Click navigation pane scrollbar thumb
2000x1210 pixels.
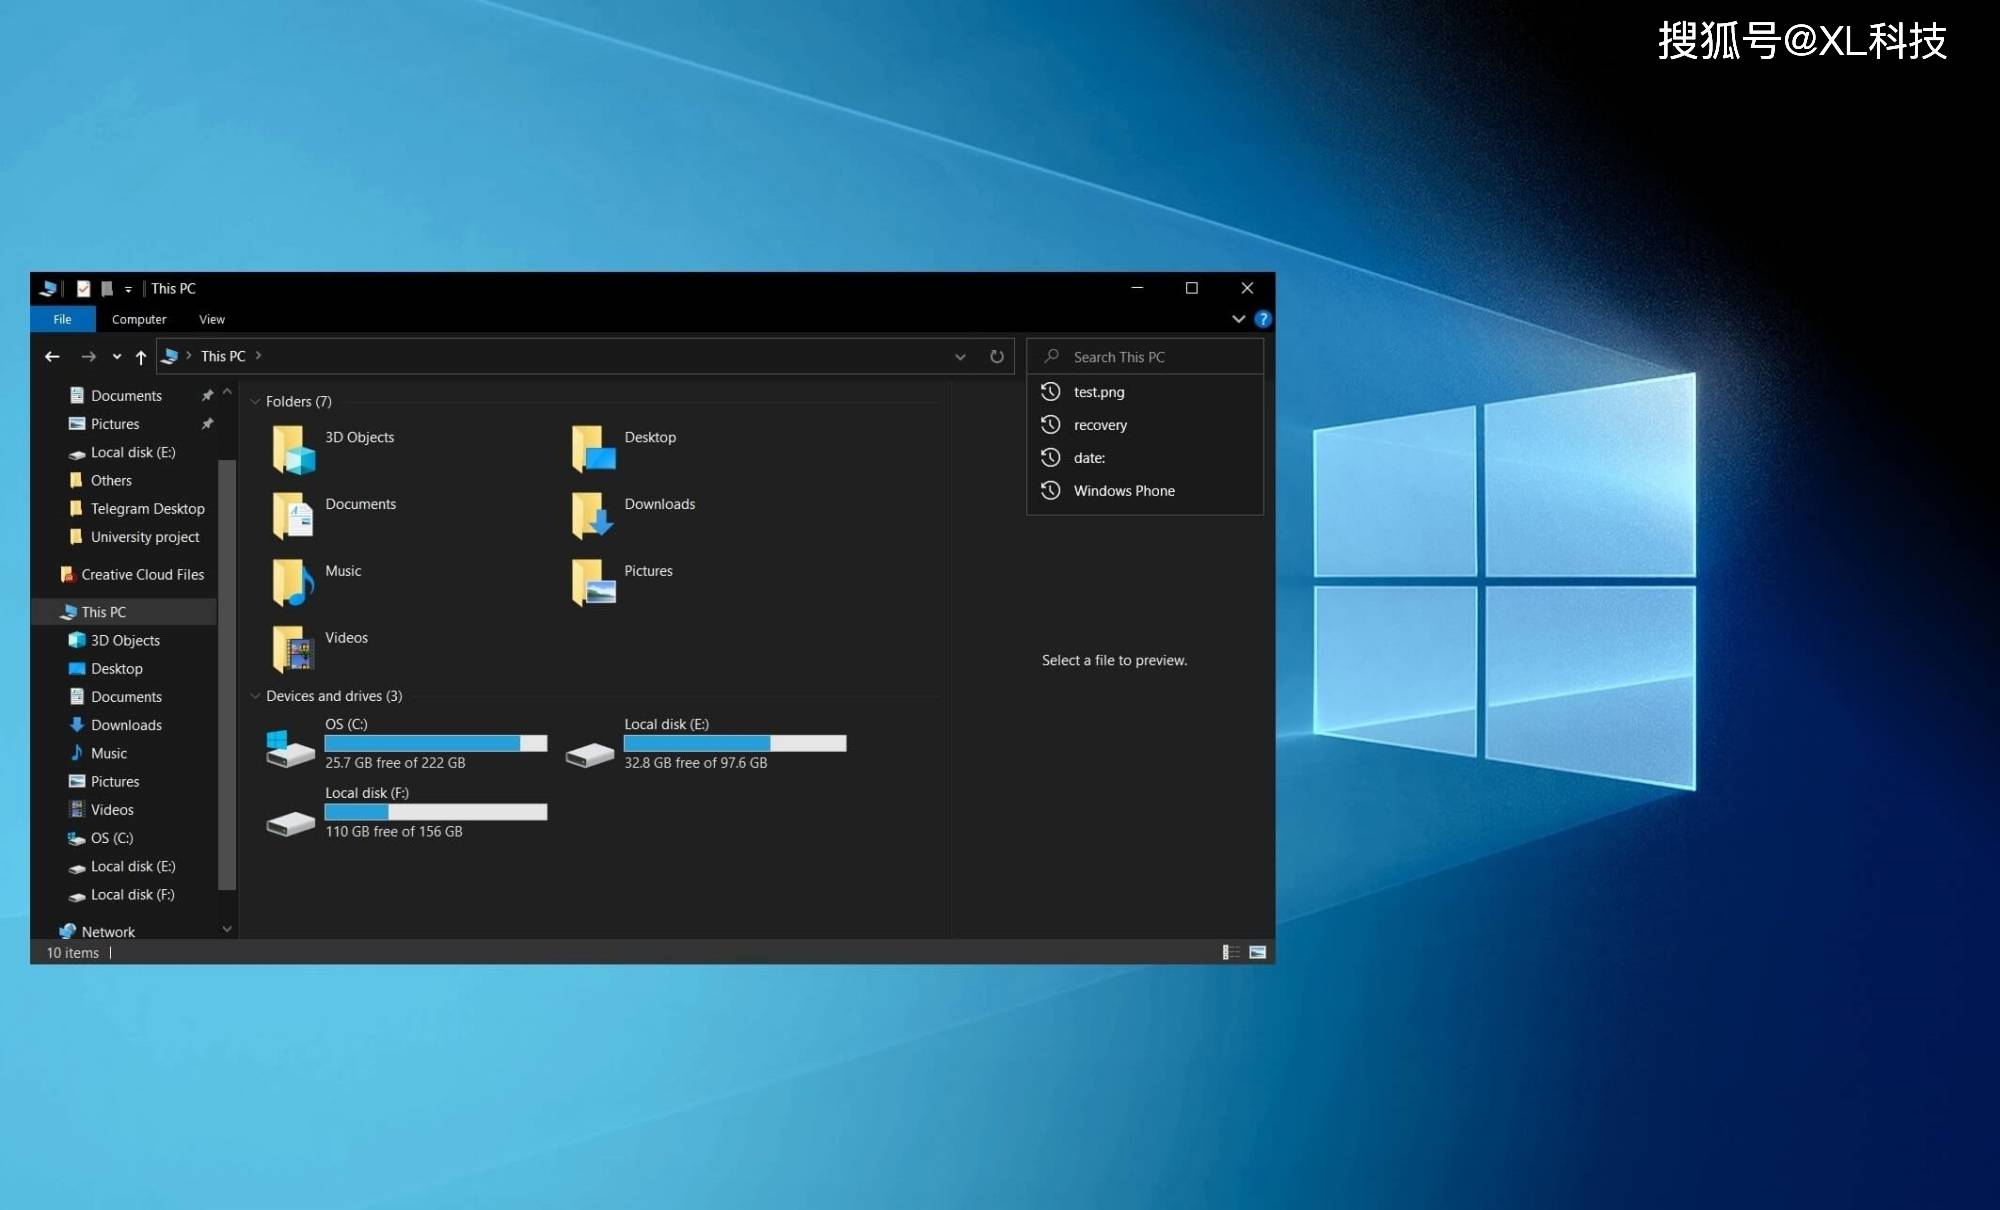click(227, 675)
